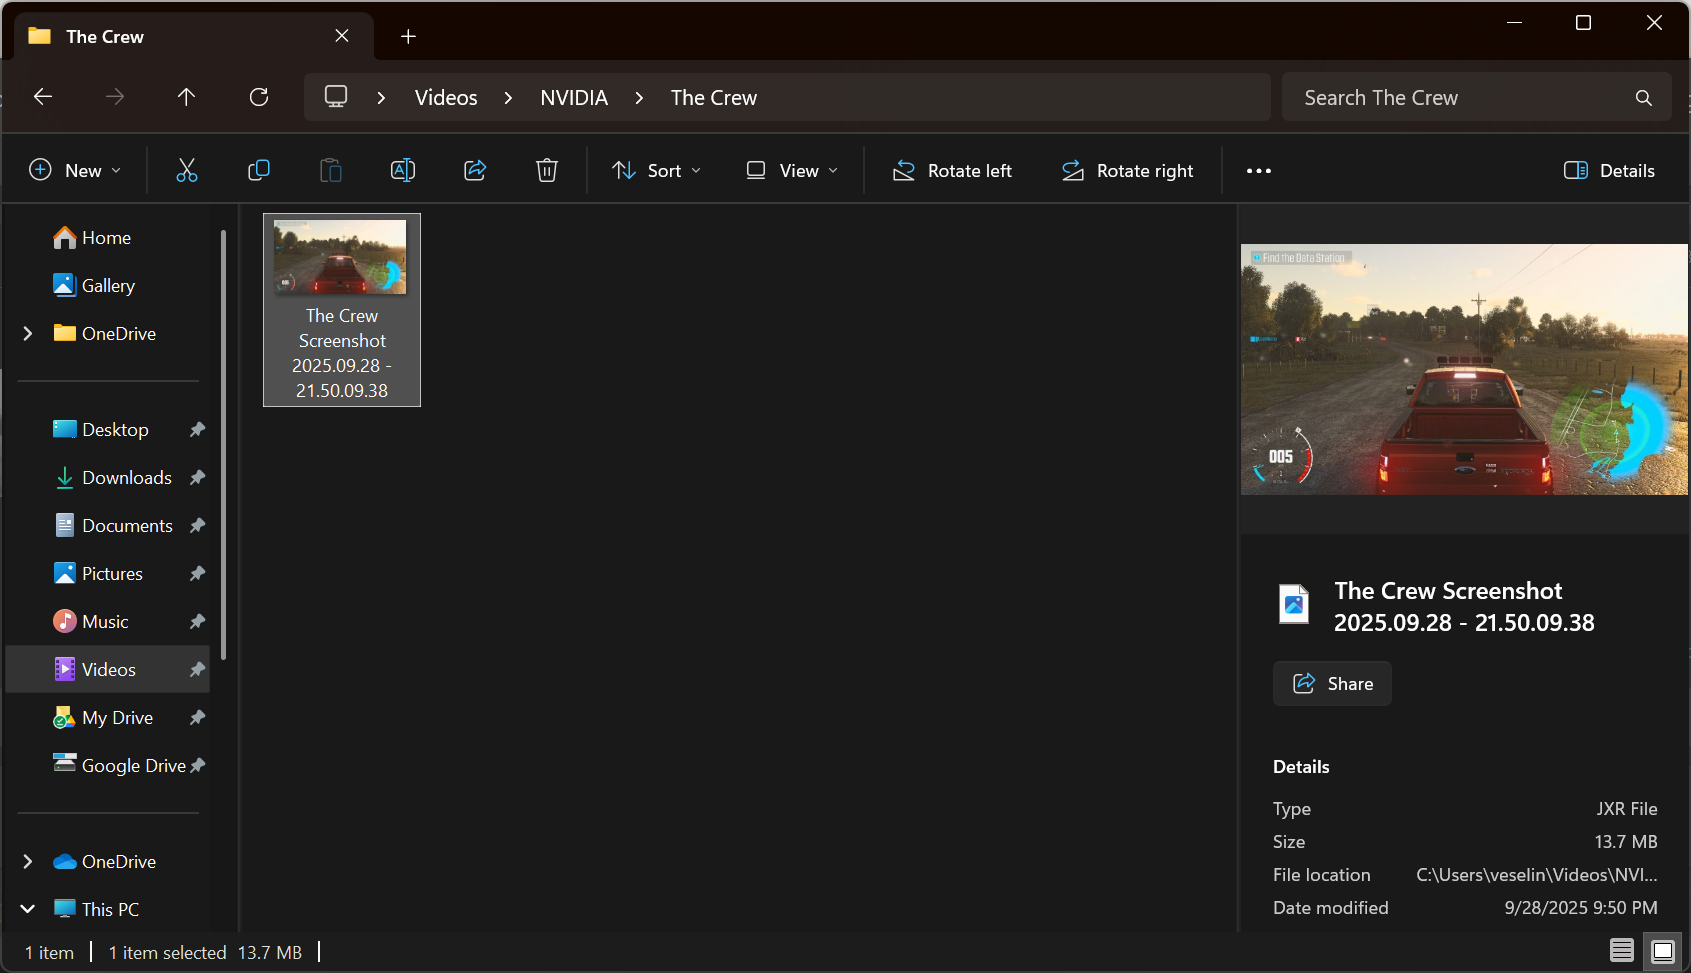
Task: Click the file location path value
Action: point(1536,875)
